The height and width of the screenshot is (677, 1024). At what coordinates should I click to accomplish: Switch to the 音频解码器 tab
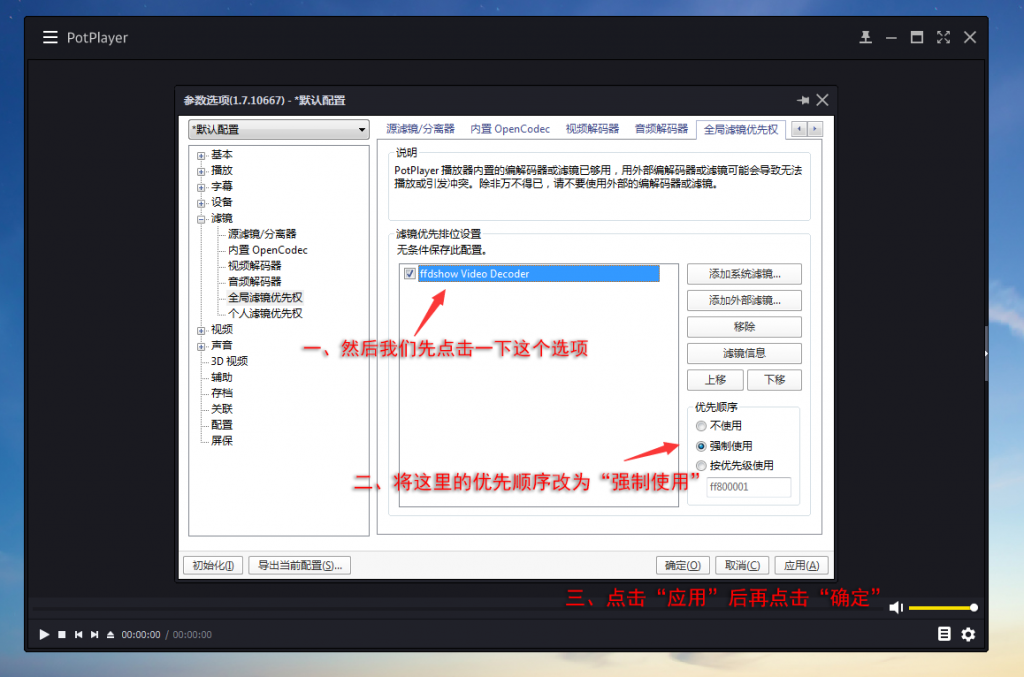661,129
